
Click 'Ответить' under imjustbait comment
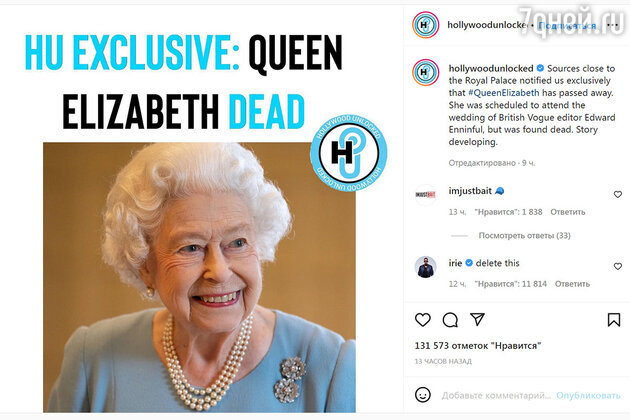(x=568, y=212)
